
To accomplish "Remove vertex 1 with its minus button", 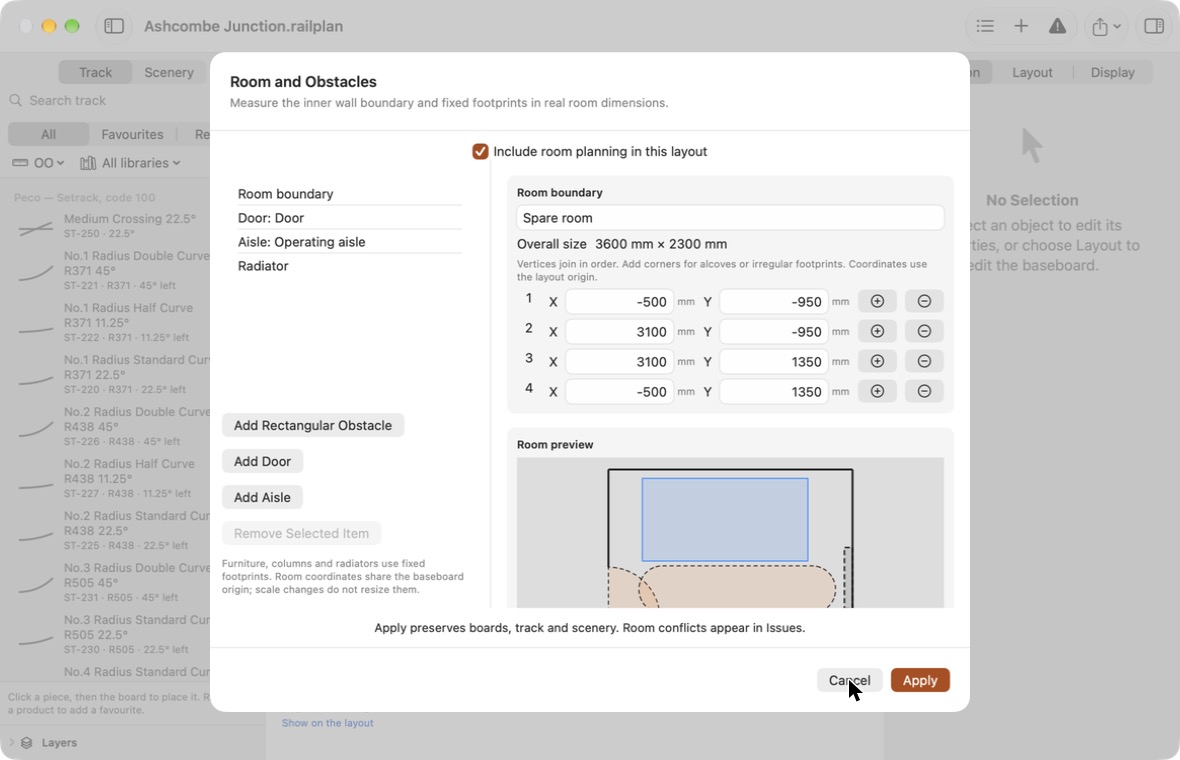I will pos(924,301).
